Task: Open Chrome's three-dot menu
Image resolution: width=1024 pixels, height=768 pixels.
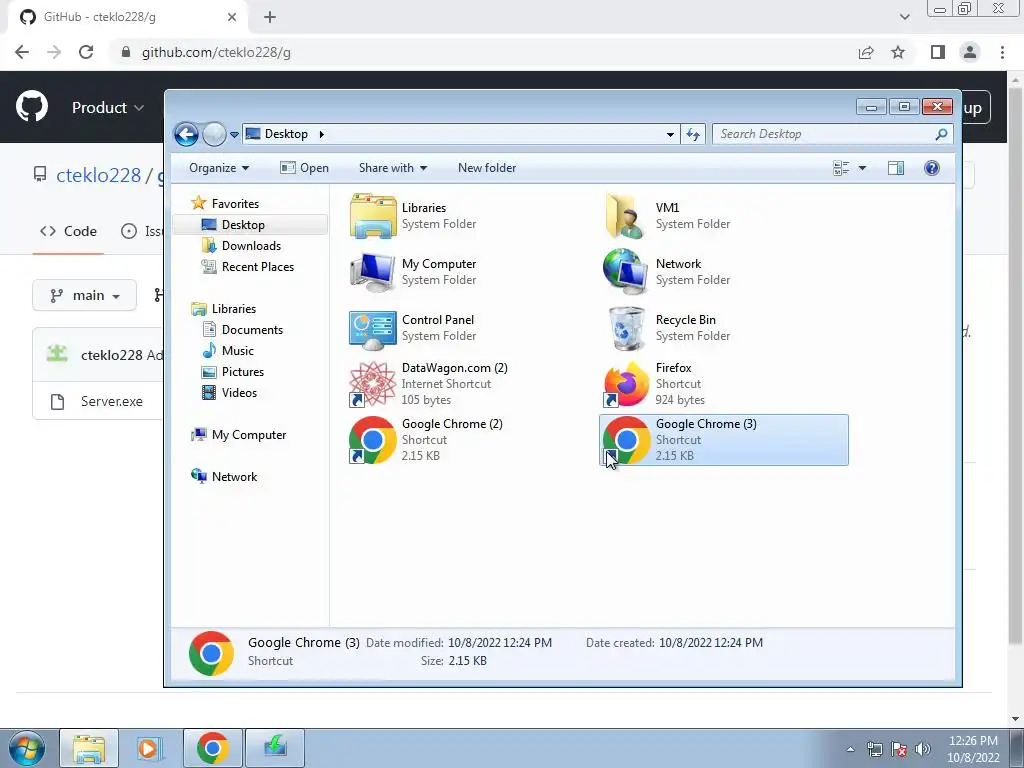Action: [x=1002, y=52]
